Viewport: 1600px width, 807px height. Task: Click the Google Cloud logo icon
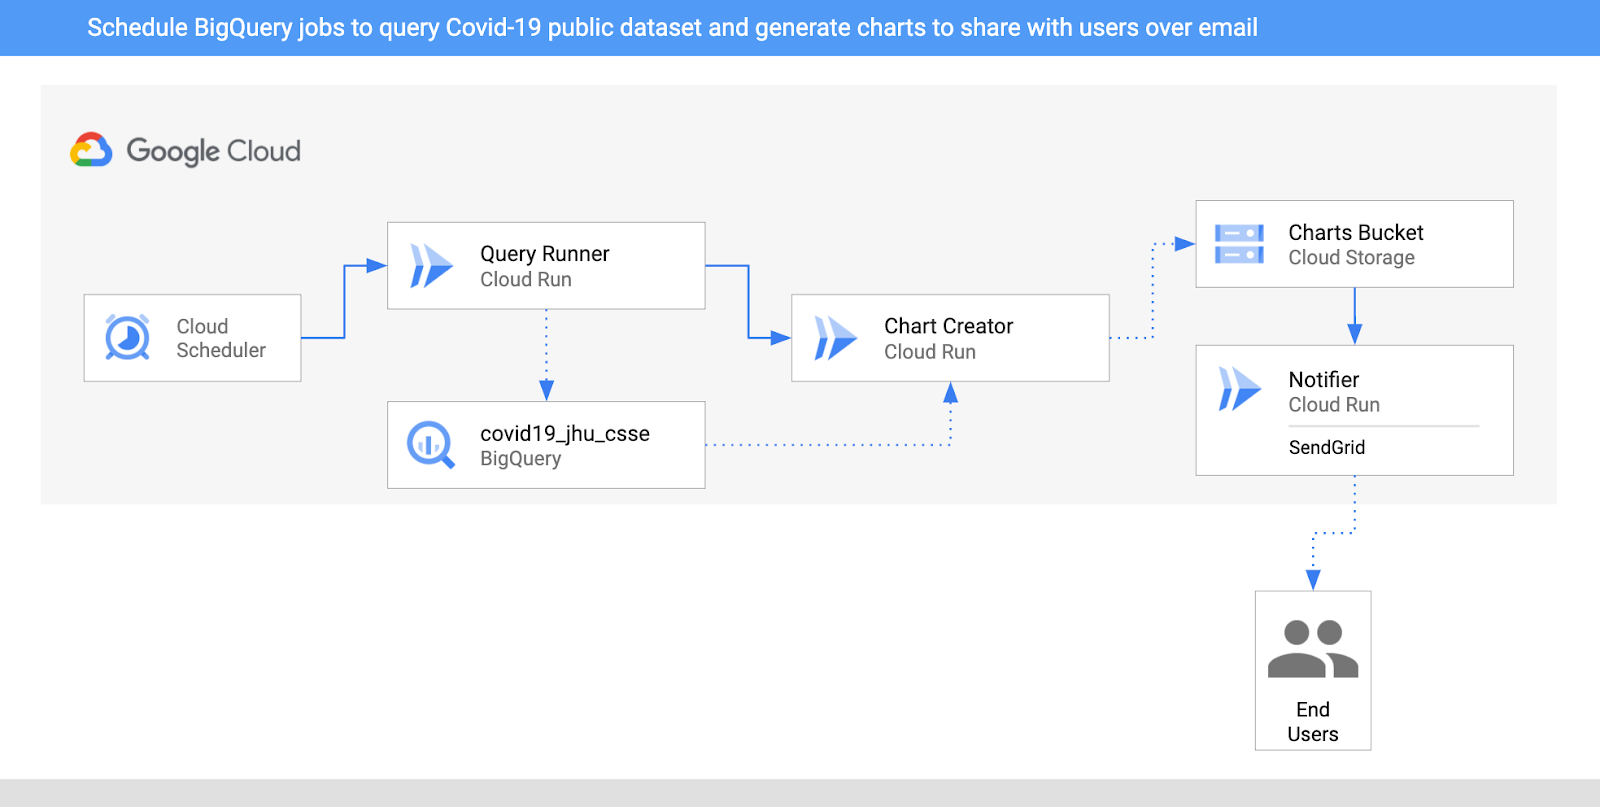tap(91, 150)
